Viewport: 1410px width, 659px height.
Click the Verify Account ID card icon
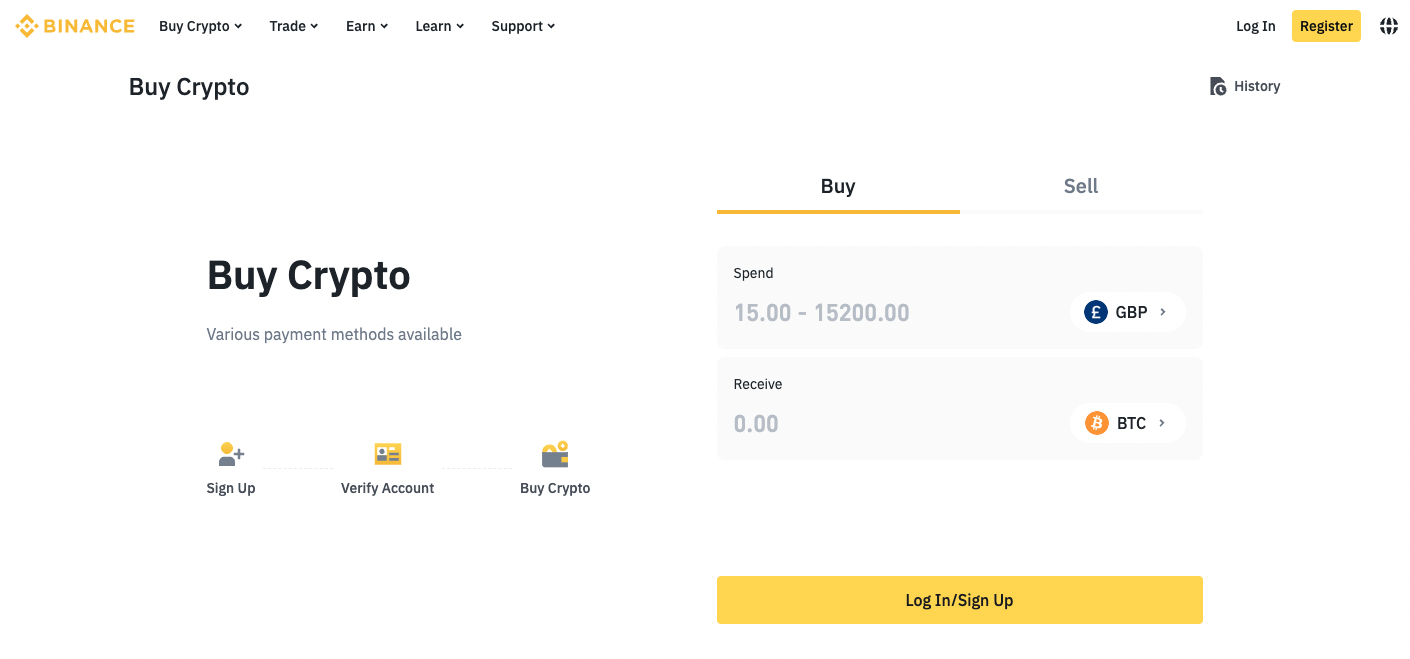click(x=387, y=454)
